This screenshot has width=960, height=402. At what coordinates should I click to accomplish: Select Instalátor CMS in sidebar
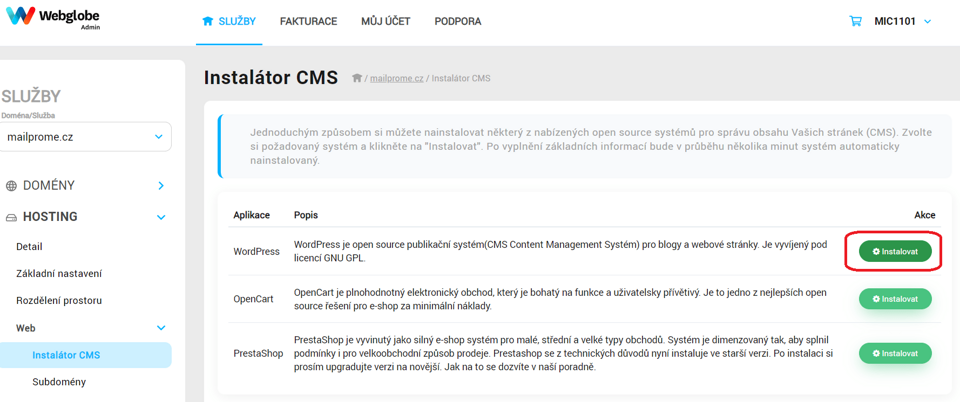(x=86, y=355)
